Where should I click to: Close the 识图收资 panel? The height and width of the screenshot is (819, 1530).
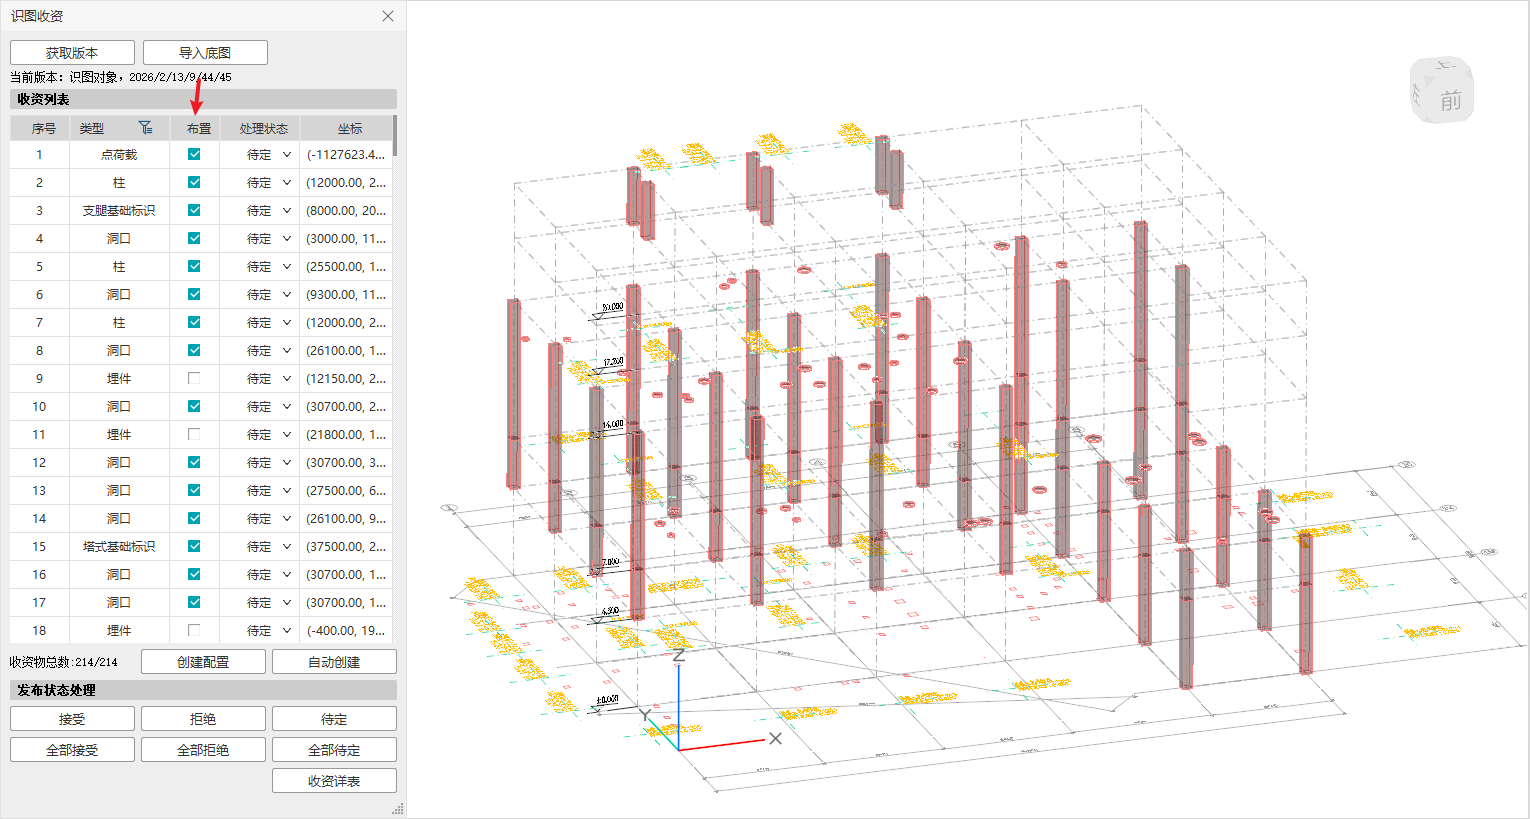[388, 16]
